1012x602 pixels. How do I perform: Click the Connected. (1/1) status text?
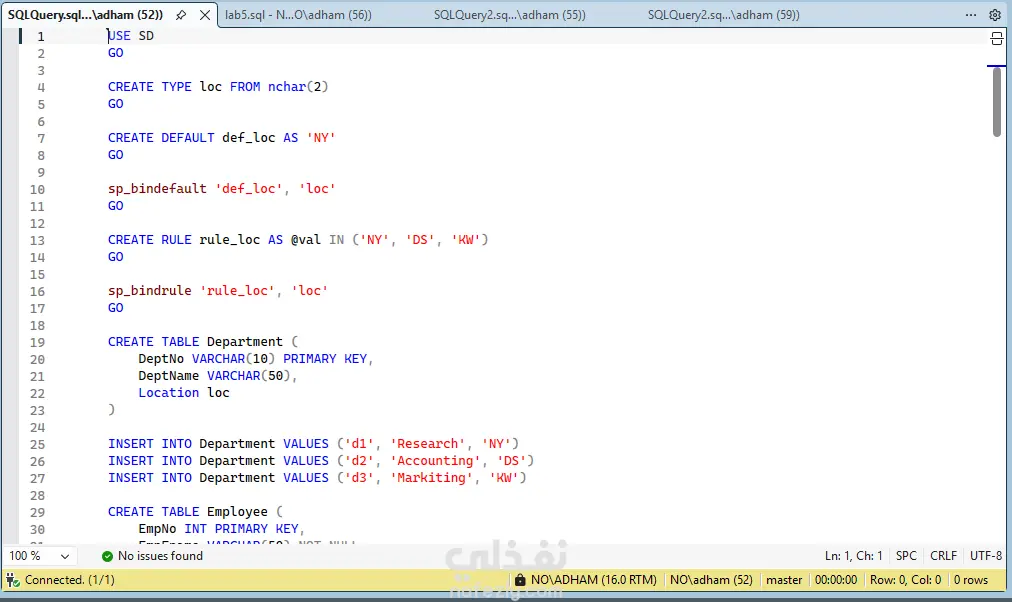[x=70, y=580]
